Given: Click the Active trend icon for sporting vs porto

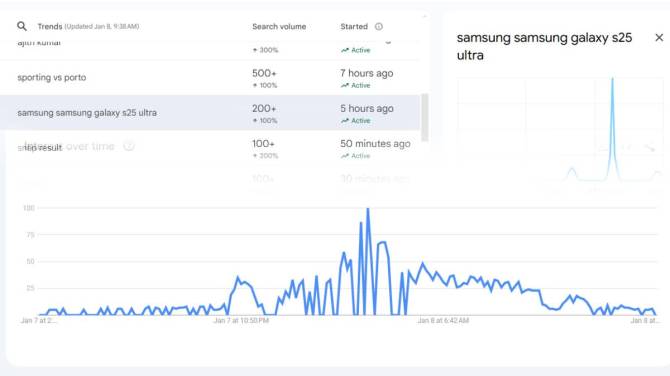Looking at the screenshot, I should point(344,85).
